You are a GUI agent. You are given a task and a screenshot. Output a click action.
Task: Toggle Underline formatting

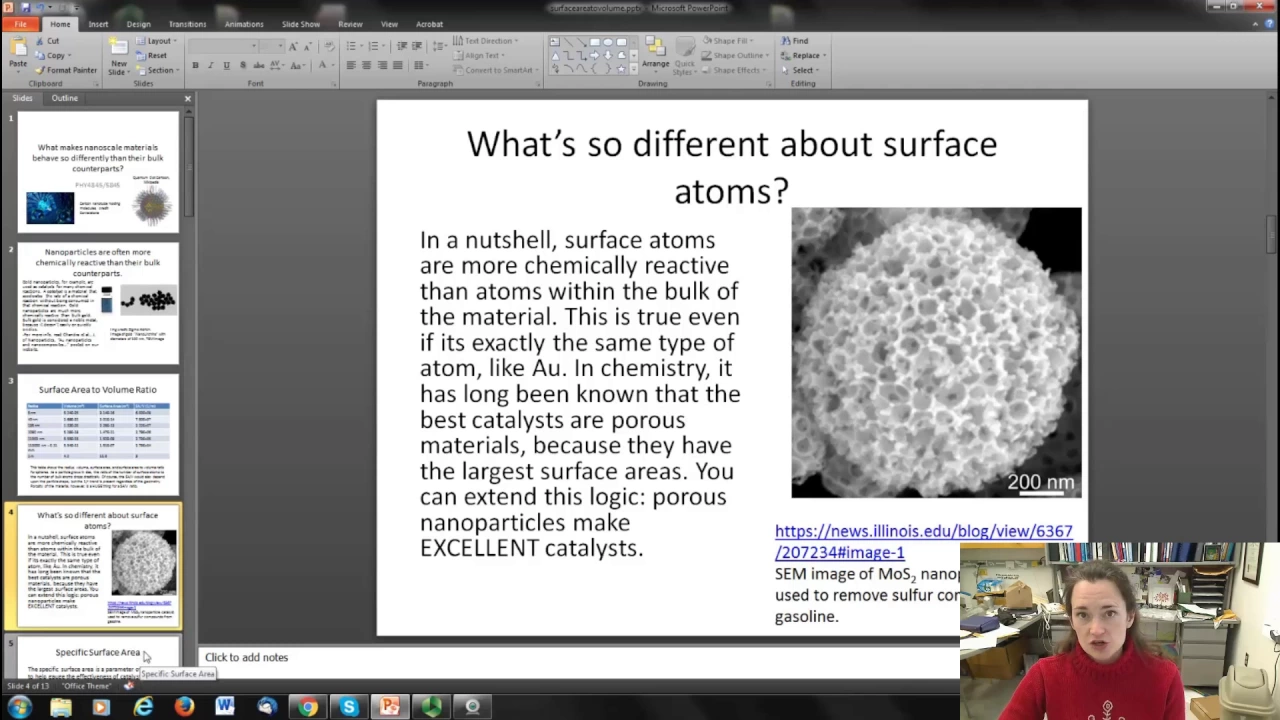(x=226, y=66)
